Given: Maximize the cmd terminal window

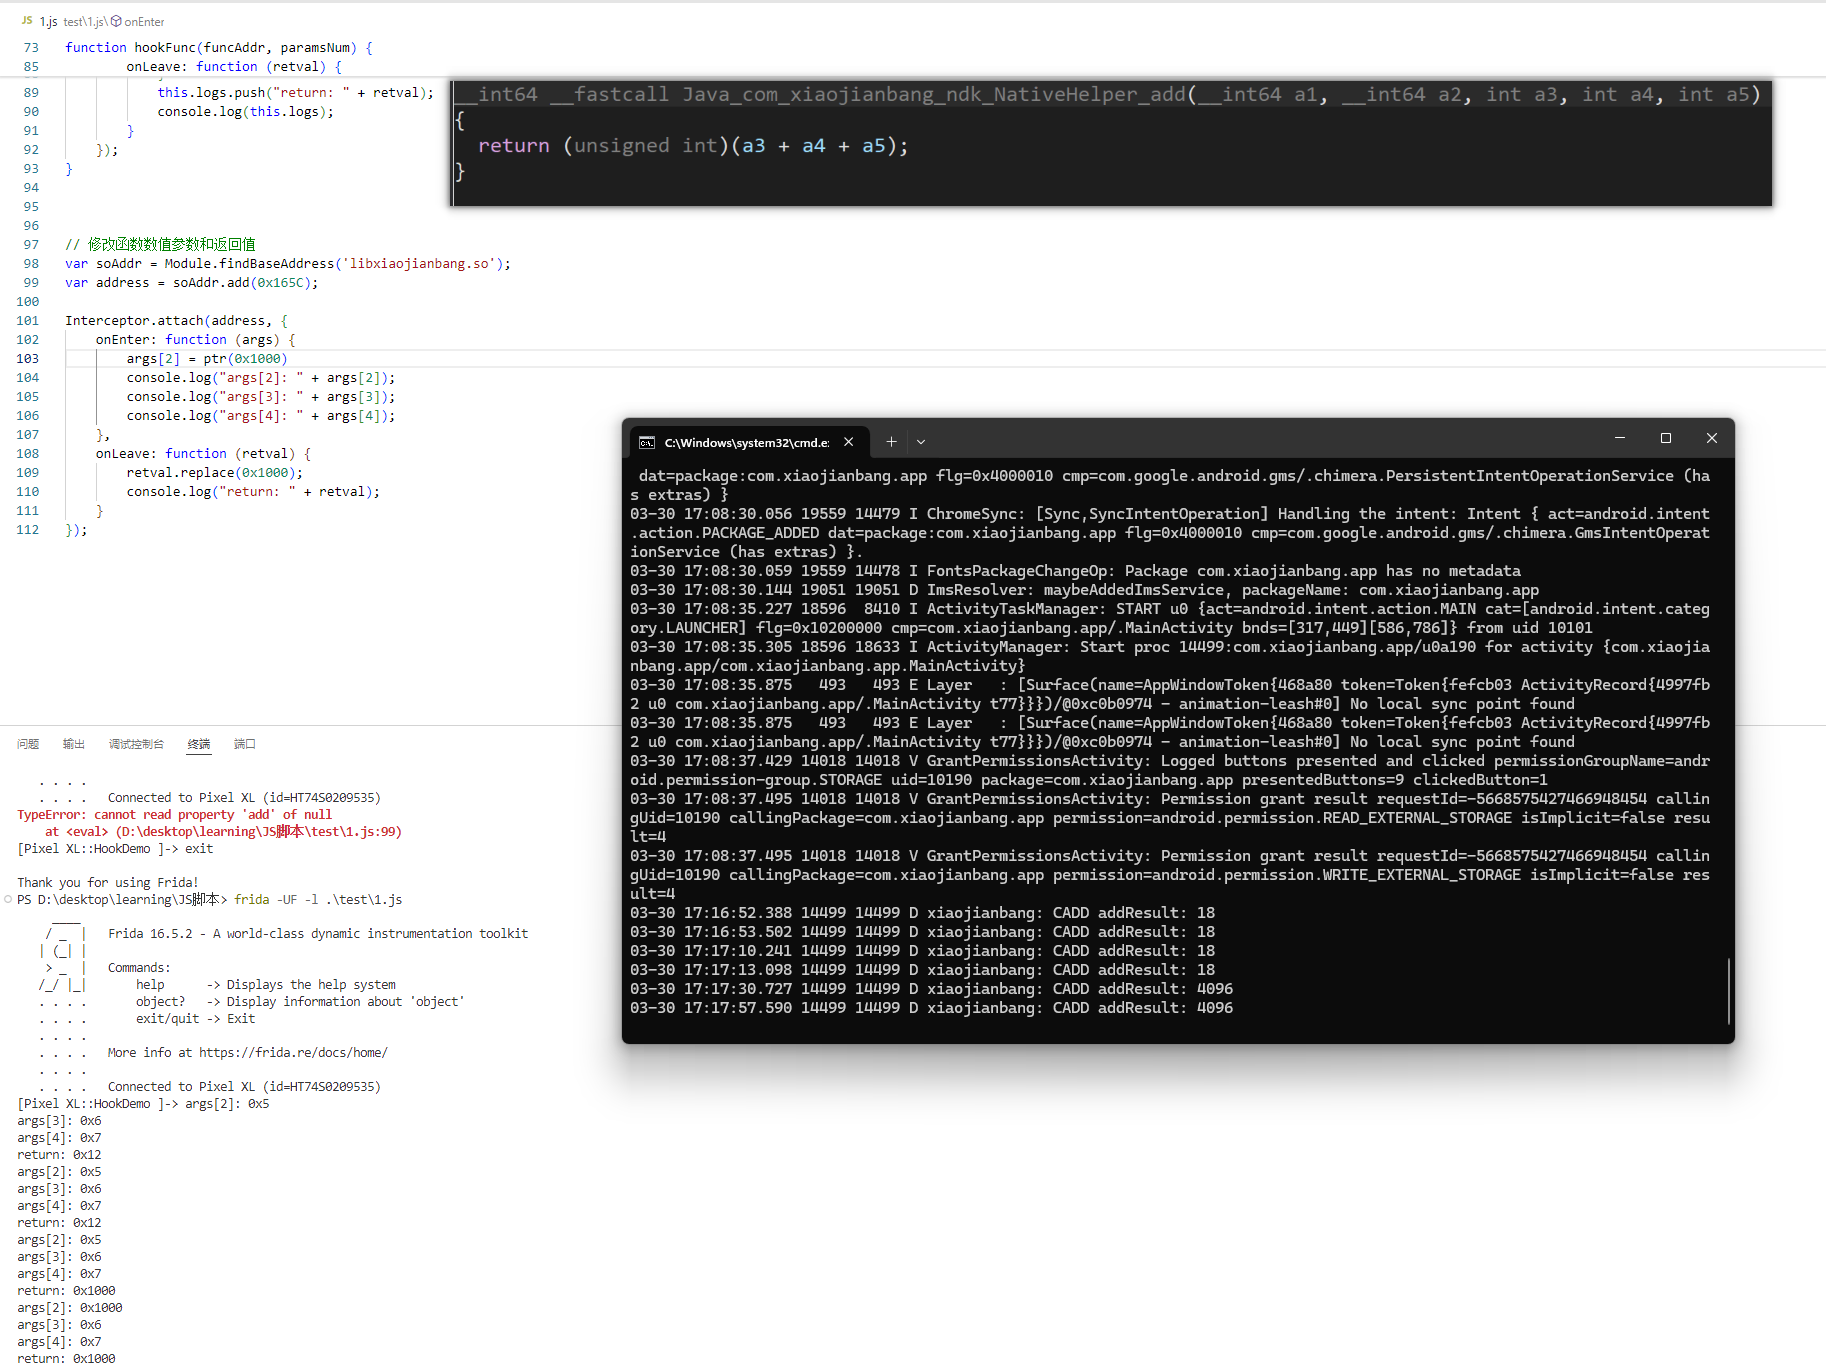Looking at the screenshot, I should [1665, 438].
